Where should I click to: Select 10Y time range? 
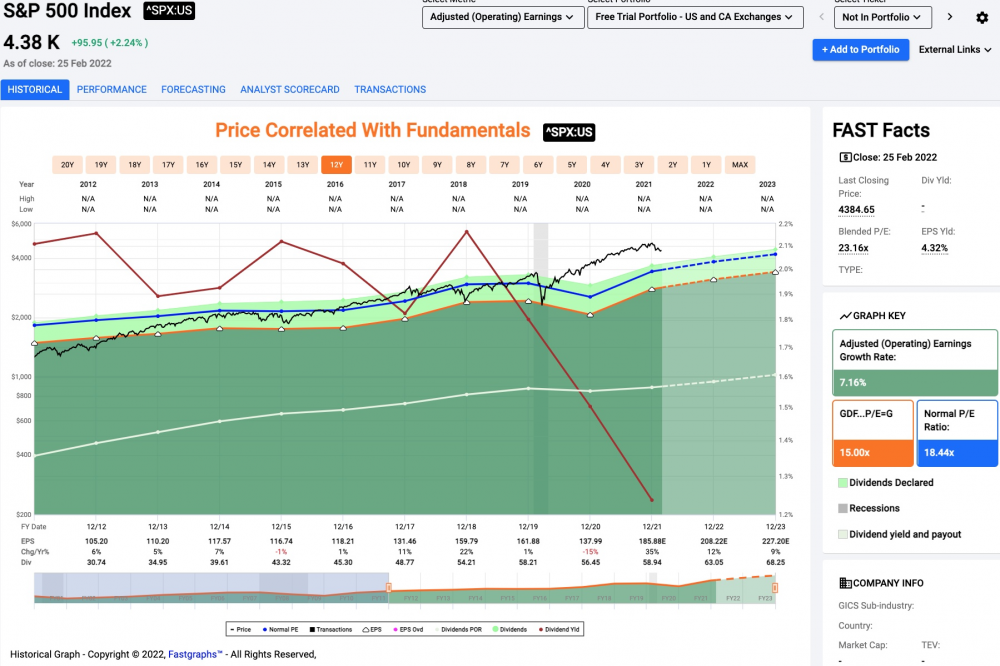[404, 165]
